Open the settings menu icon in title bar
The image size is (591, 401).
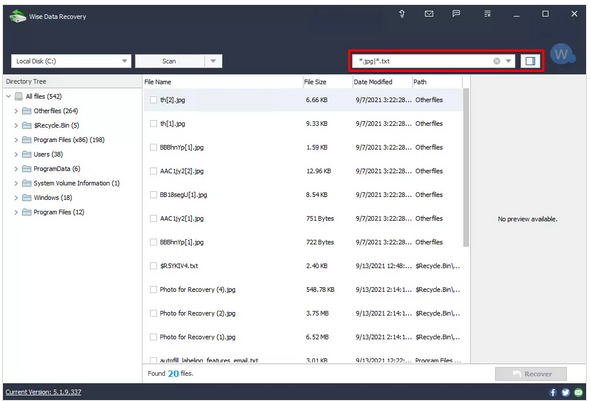[x=487, y=14]
